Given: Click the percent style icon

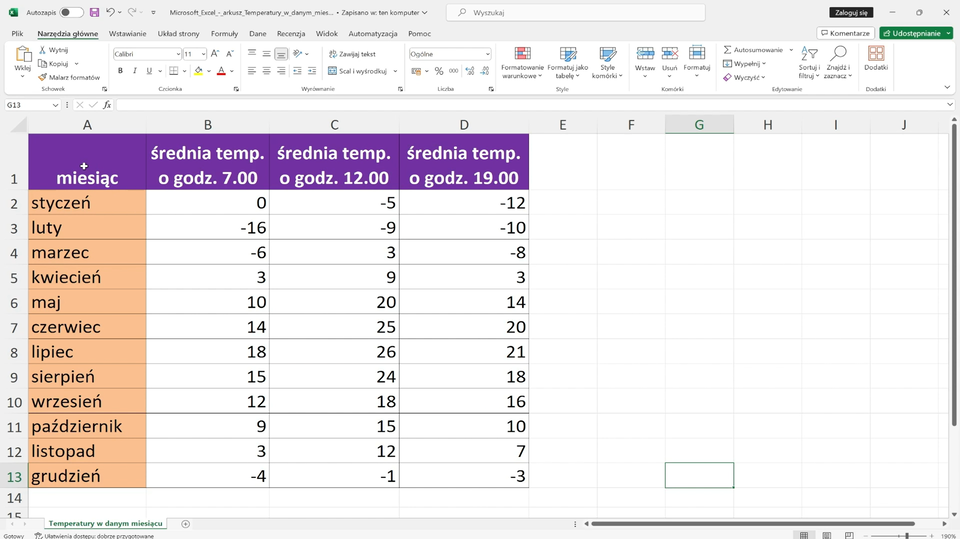Looking at the screenshot, I should [439, 71].
